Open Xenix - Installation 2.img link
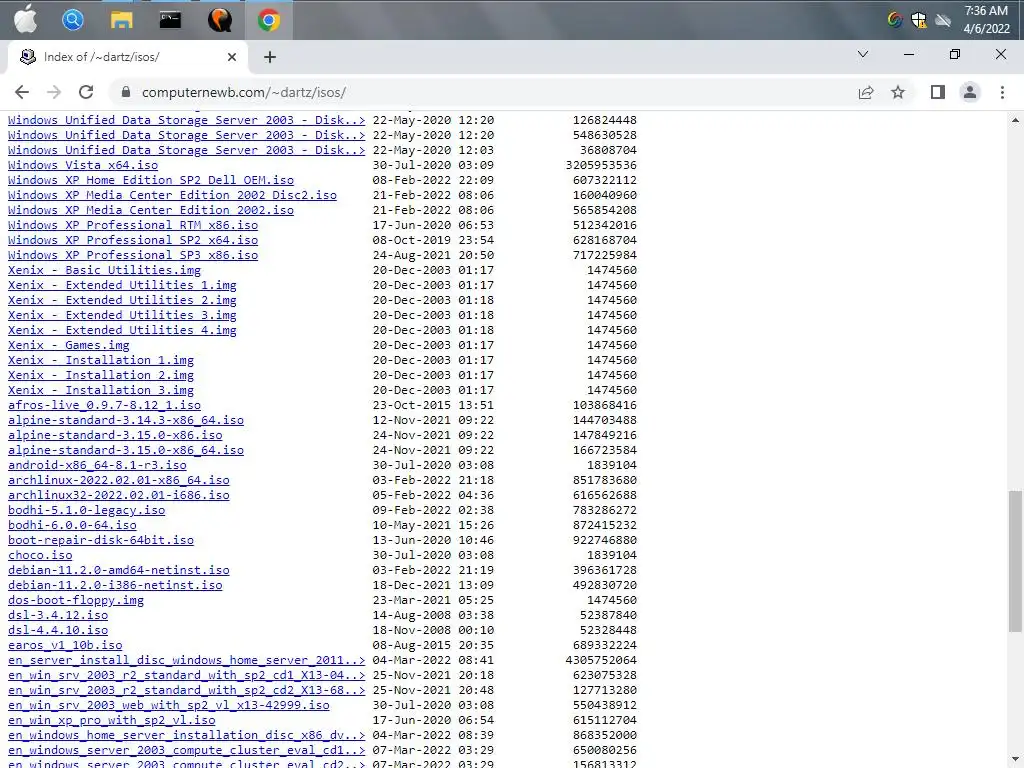The height and width of the screenshot is (768, 1024). coord(101,376)
